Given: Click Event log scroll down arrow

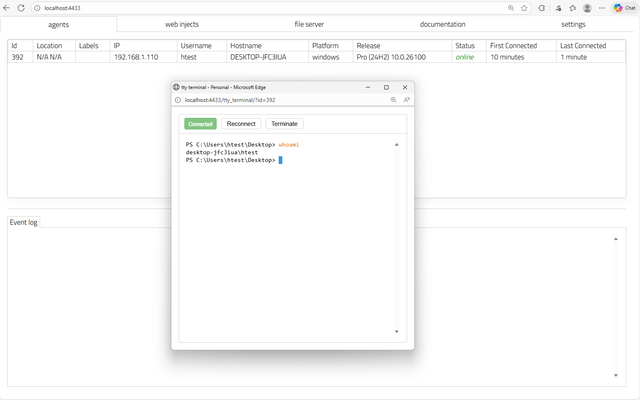Looking at the screenshot, I should (x=616, y=375).
